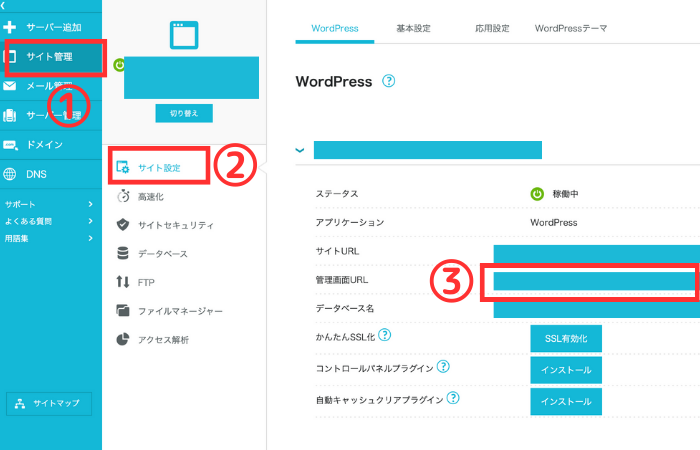The height and width of the screenshot is (450, 700).
Task: Click the サイト設定 gear window icon
Action: point(123,167)
